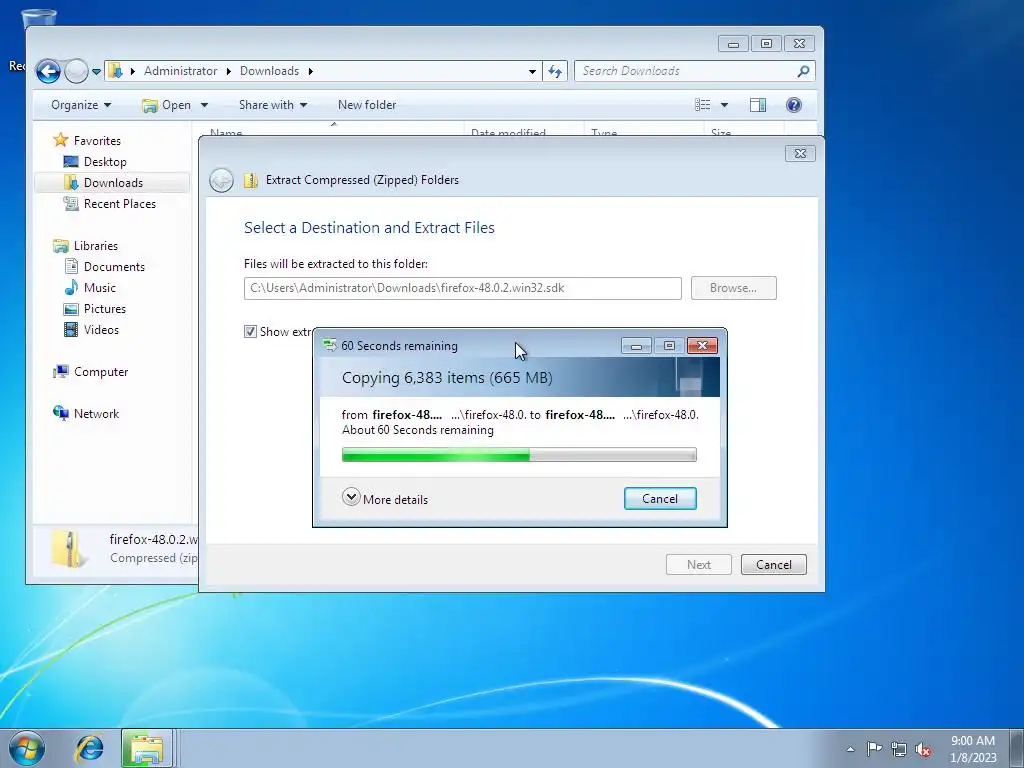The image size is (1024, 768).
Task: Open the Documents library
Action: coord(114,266)
